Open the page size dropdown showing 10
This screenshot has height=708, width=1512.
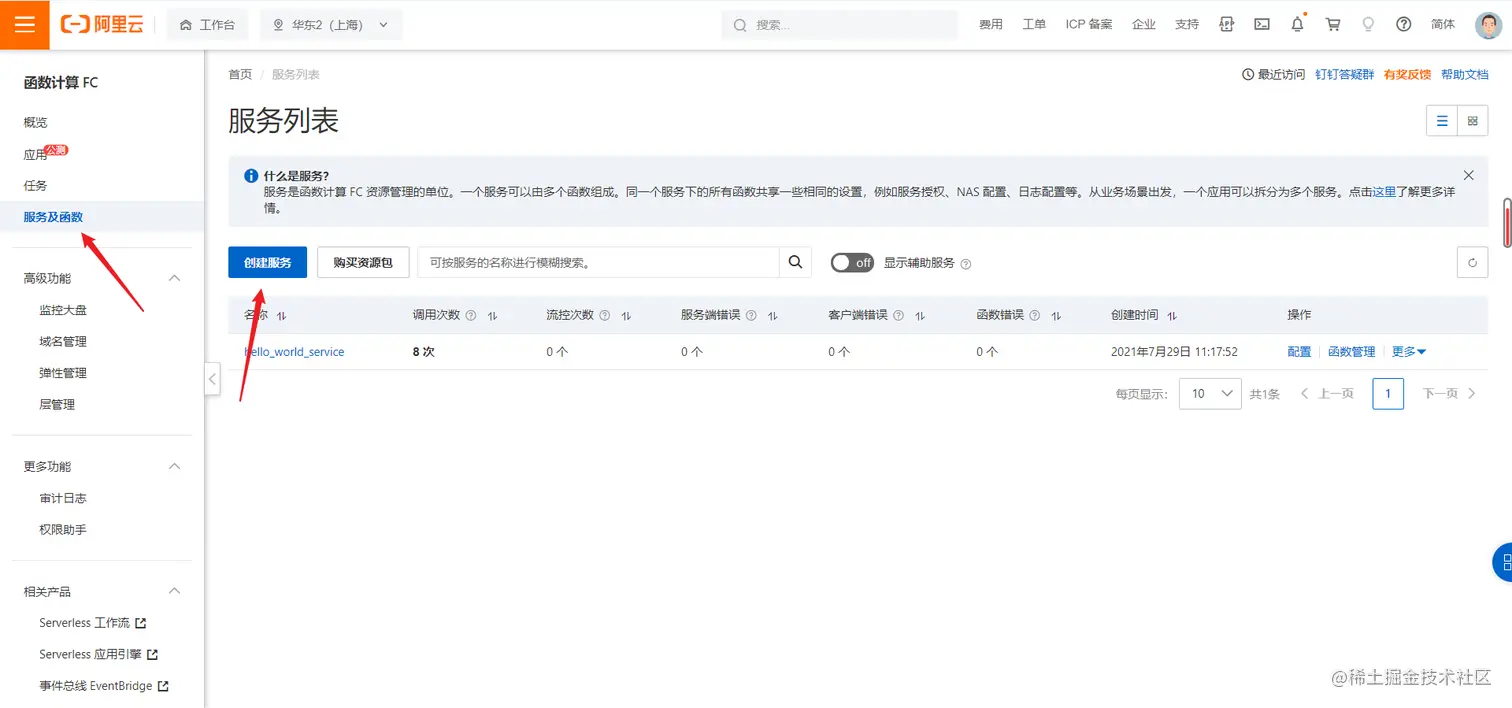pos(1209,393)
